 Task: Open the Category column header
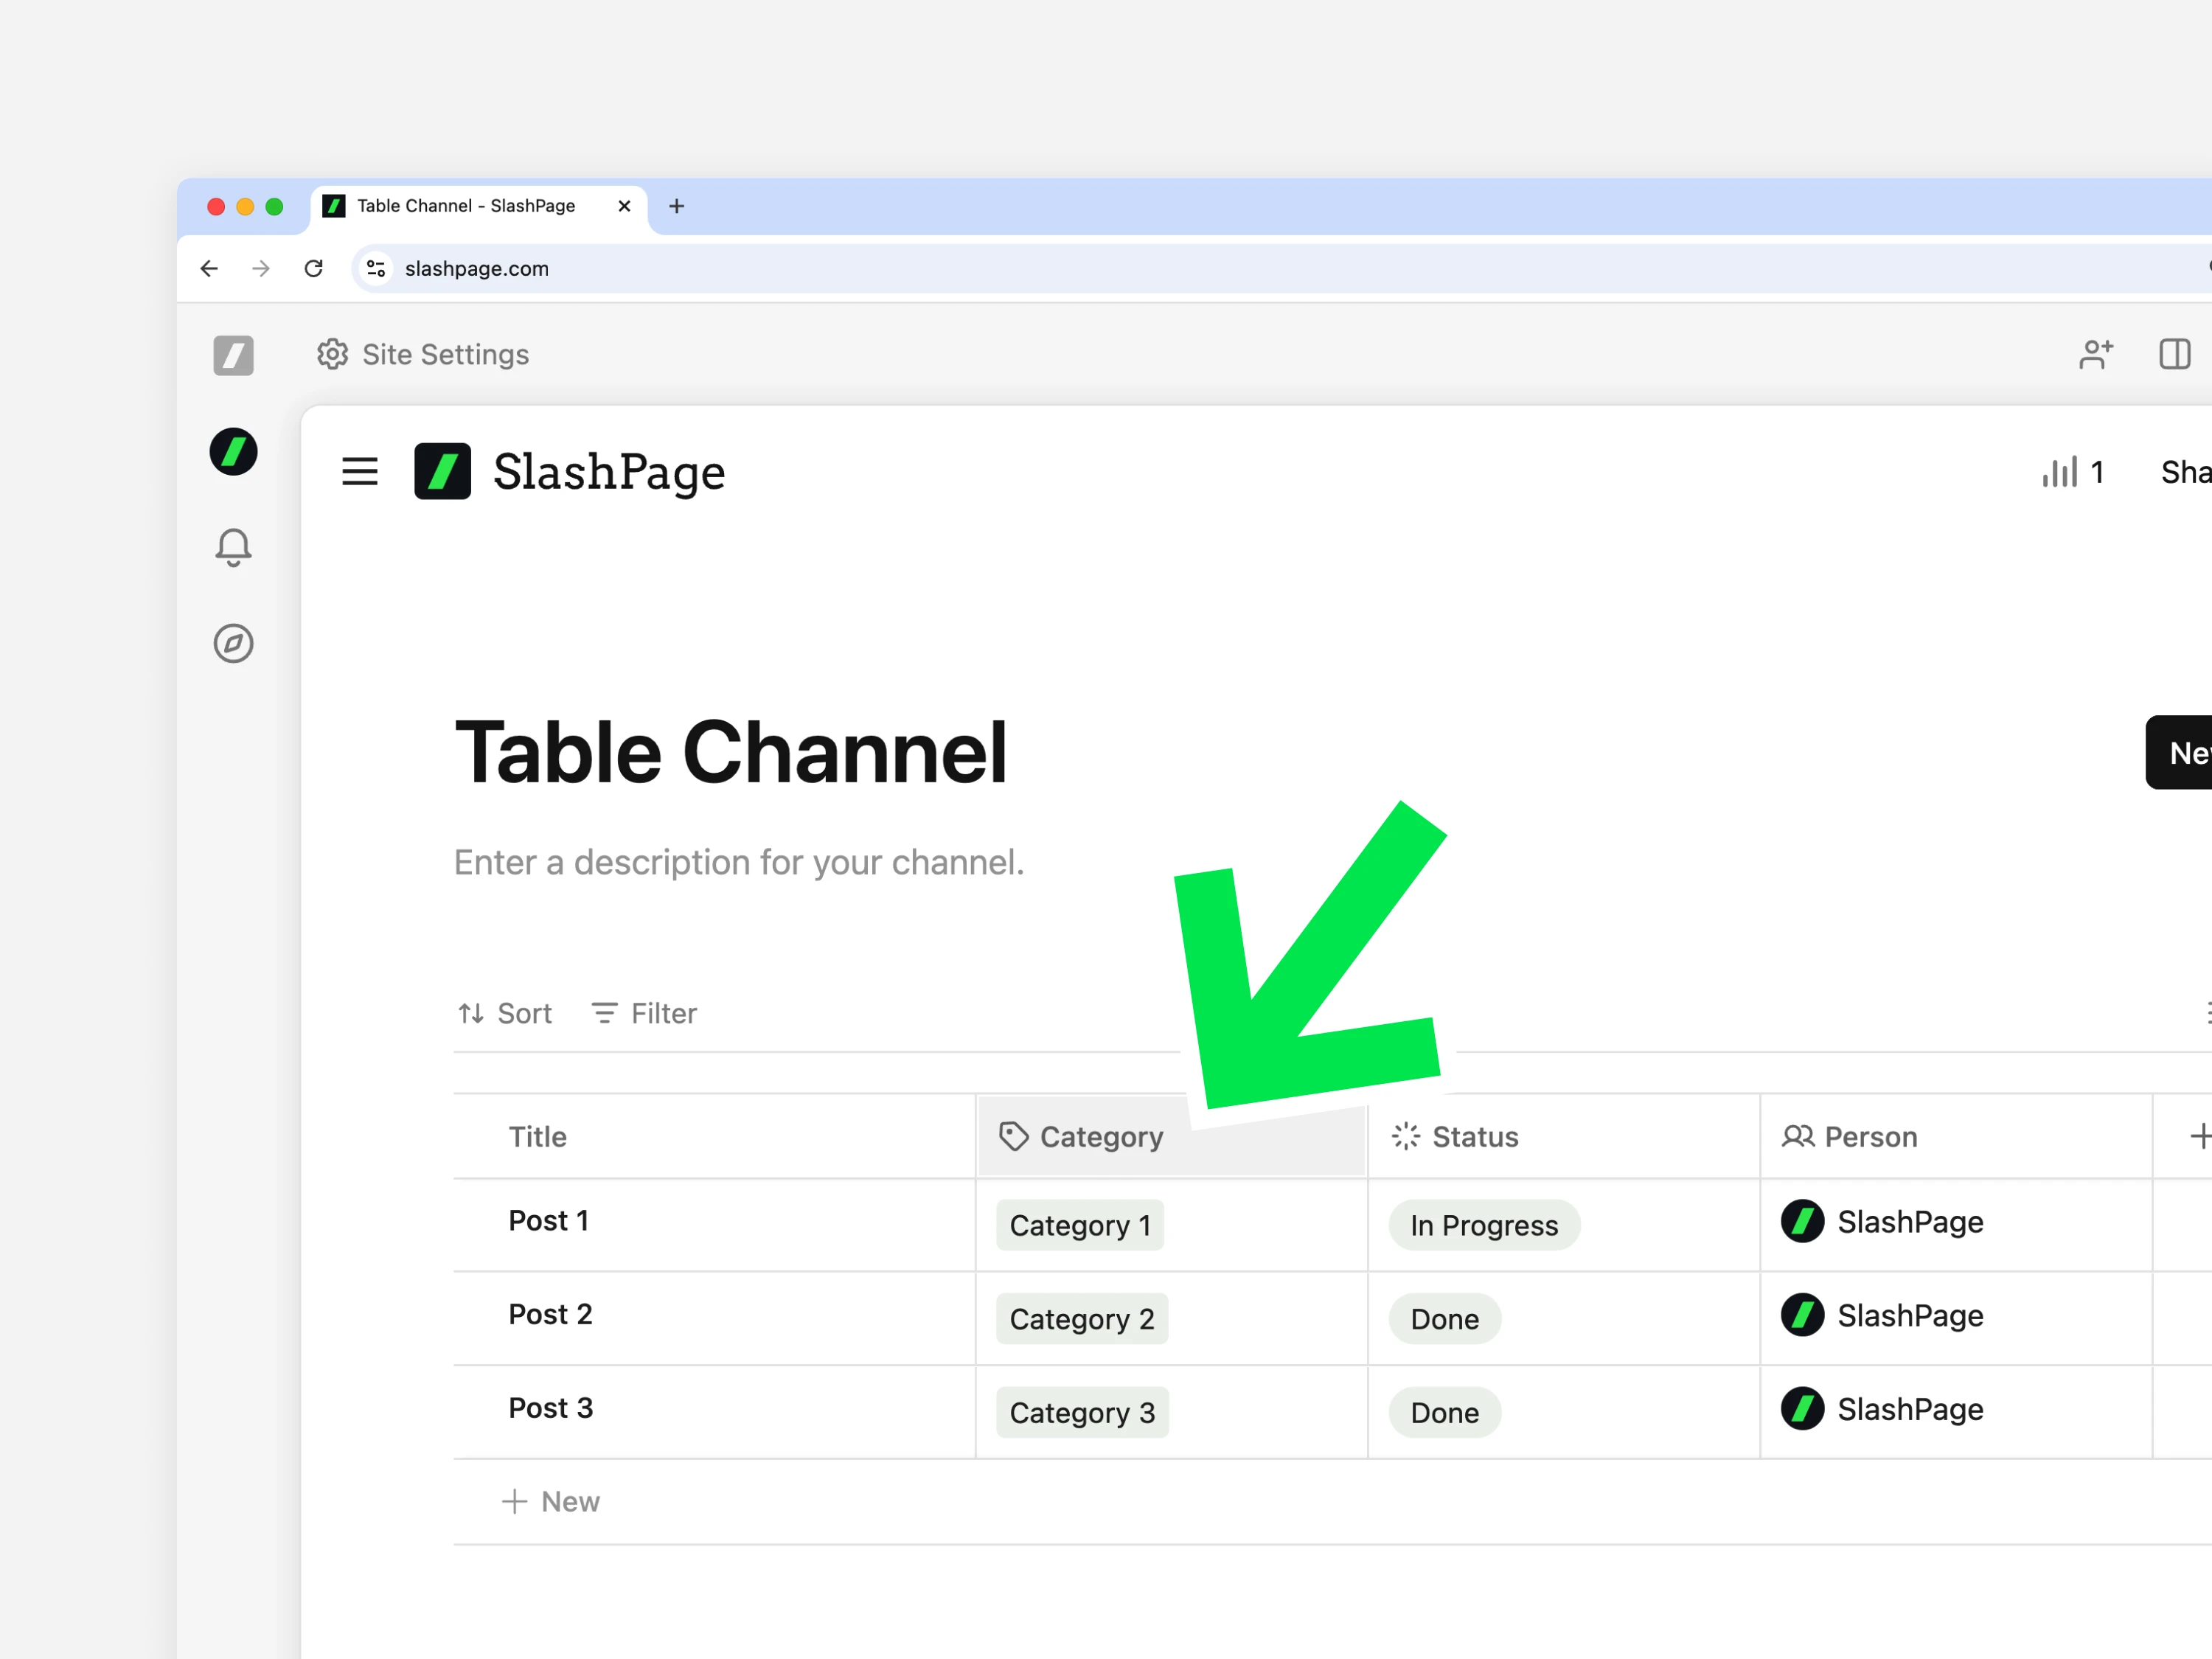click(1172, 1136)
